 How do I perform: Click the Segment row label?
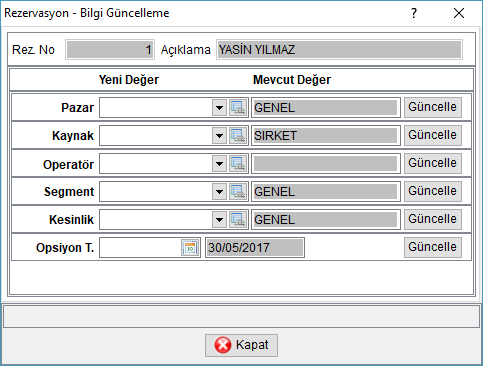[69, 192]
